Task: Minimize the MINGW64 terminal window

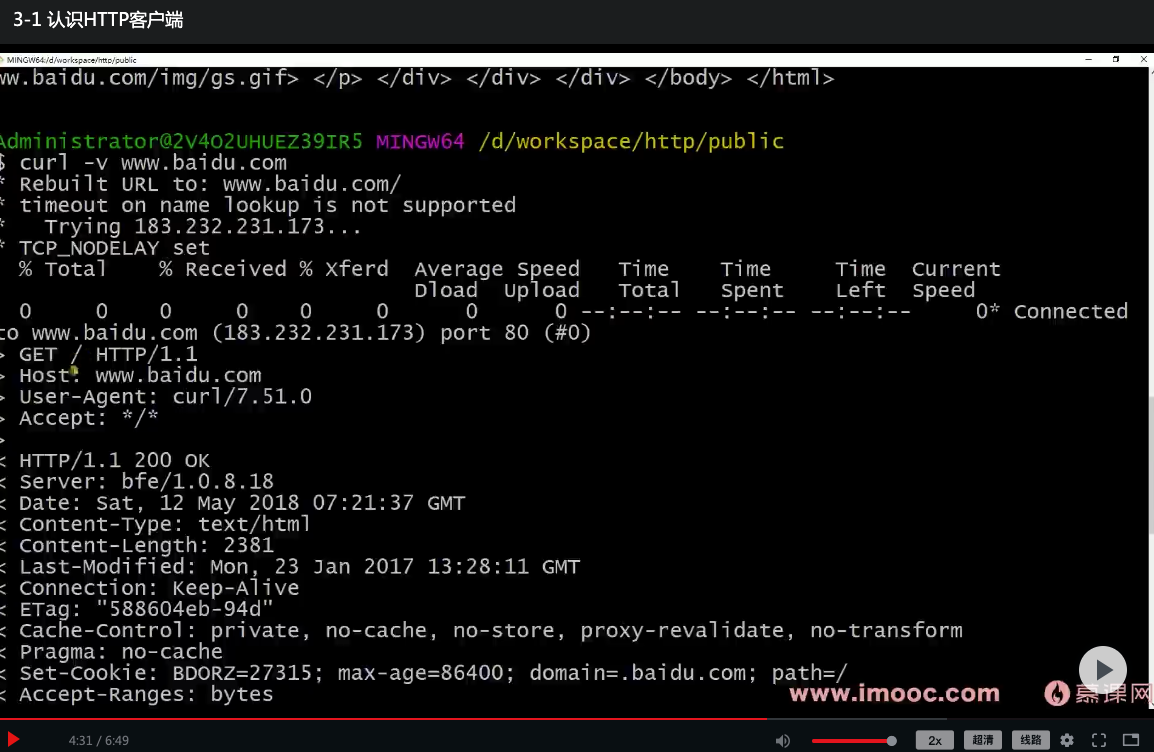Action: click(1088, 60)
